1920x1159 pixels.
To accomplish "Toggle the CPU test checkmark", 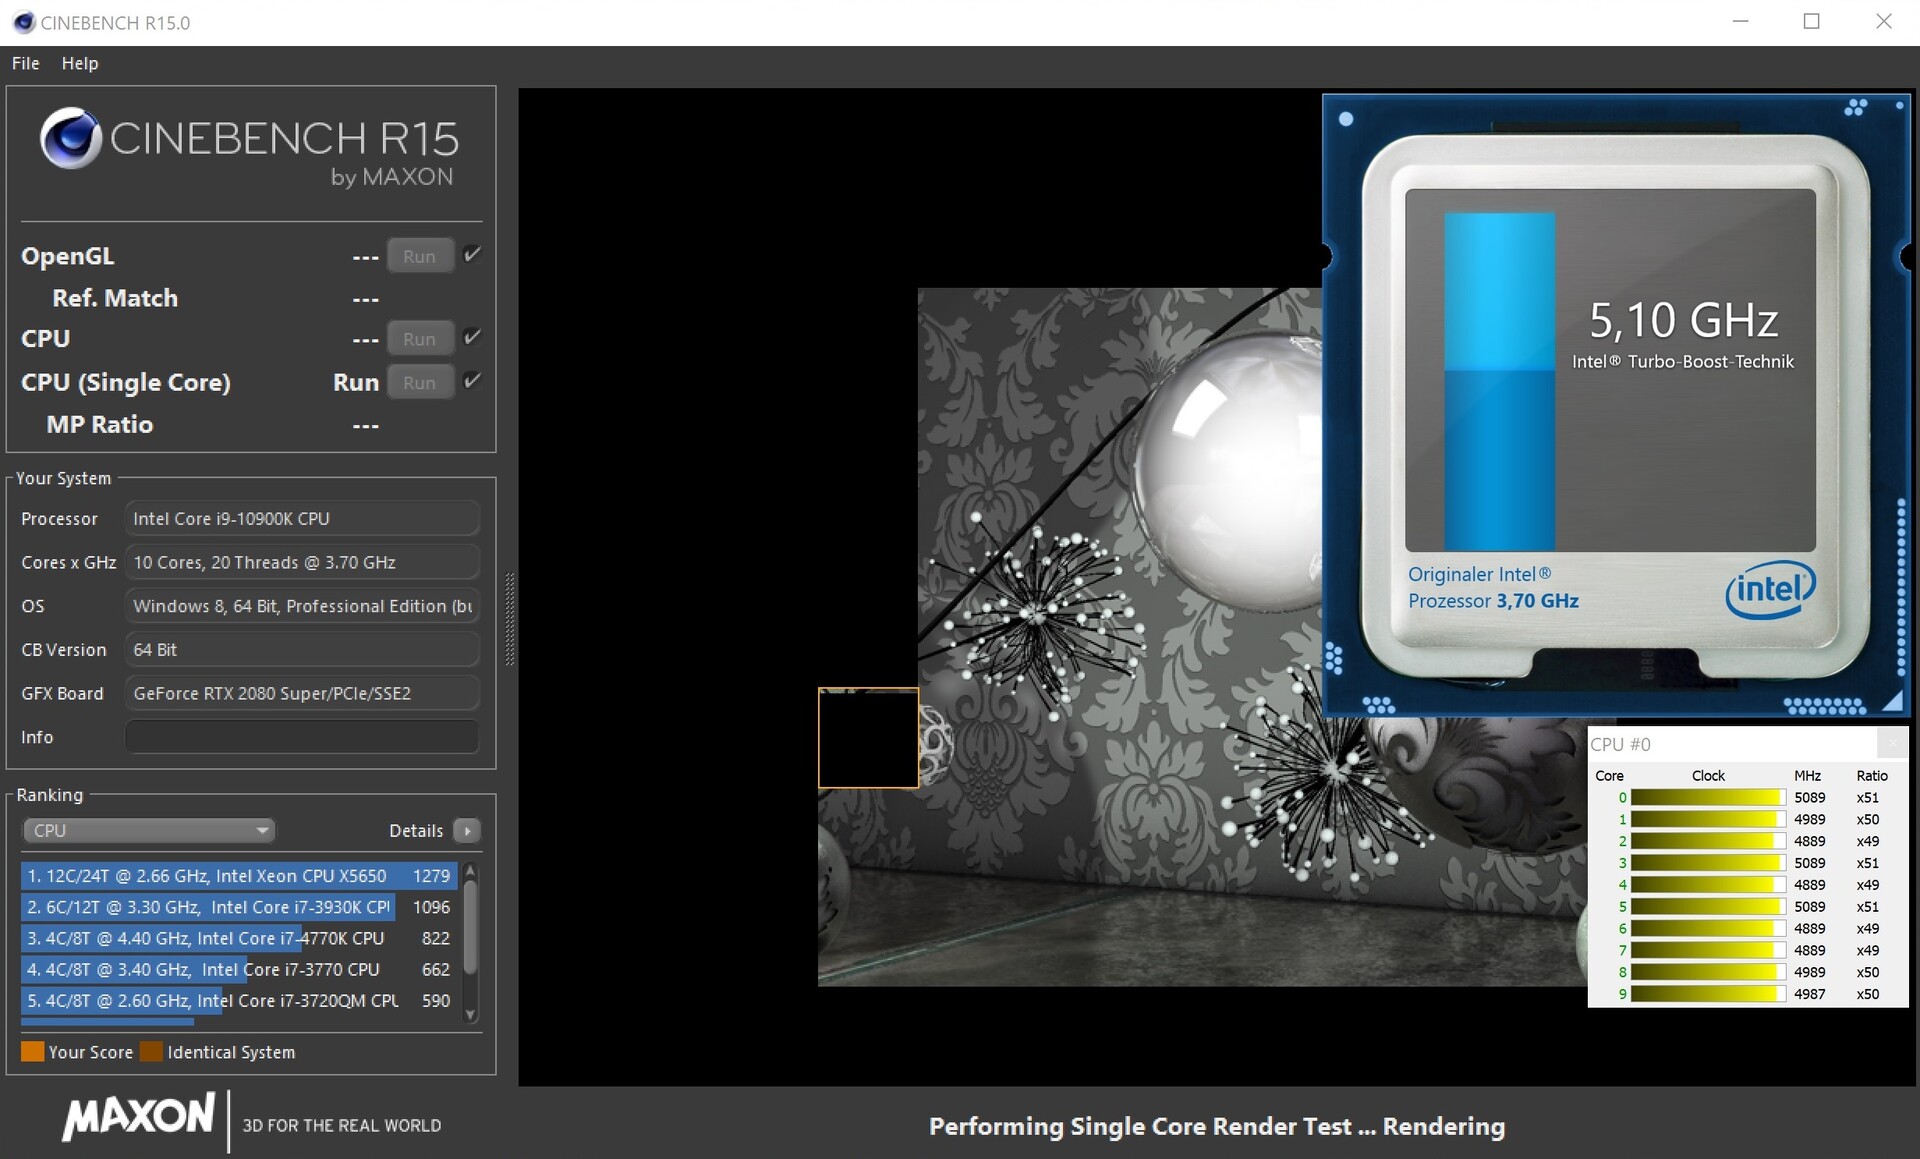I will coord(473,338).
